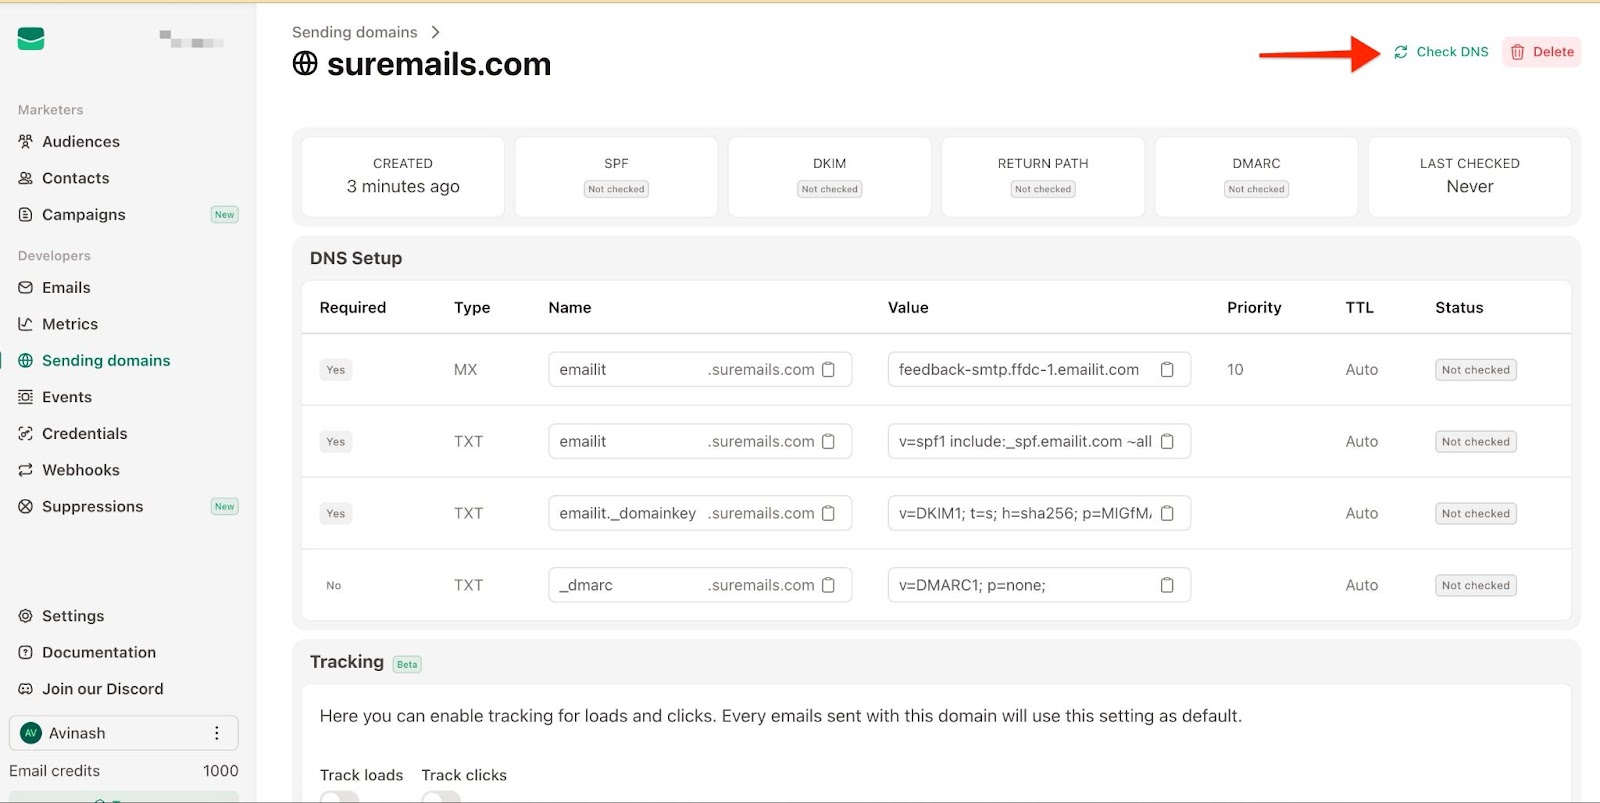Screen dimensions: 1600x803
Task: Toggle the Track clicks switch
Action: click(441, 798)
